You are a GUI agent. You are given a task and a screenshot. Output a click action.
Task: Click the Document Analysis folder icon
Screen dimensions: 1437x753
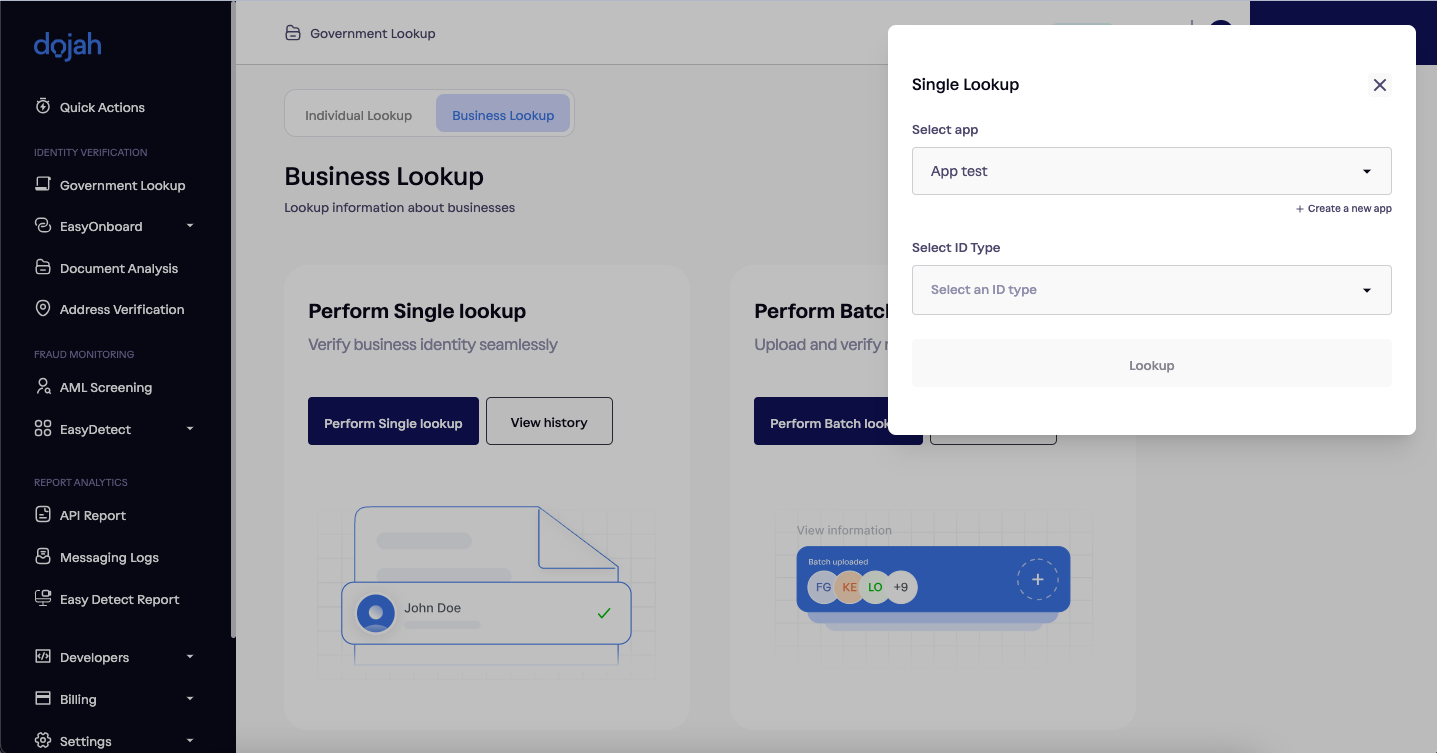coord(43,267)
